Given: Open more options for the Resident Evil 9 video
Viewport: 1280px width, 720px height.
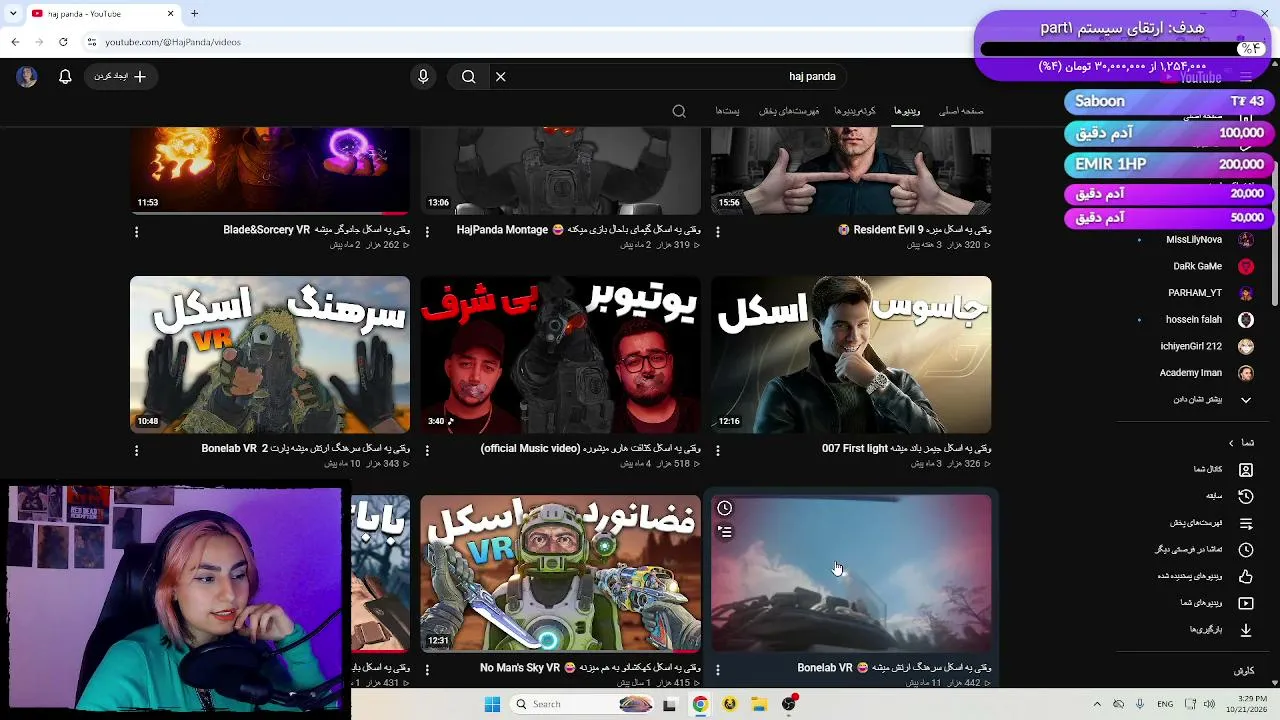Looking at the screenshot, I should pyautogui.click(x=718, y=232).
